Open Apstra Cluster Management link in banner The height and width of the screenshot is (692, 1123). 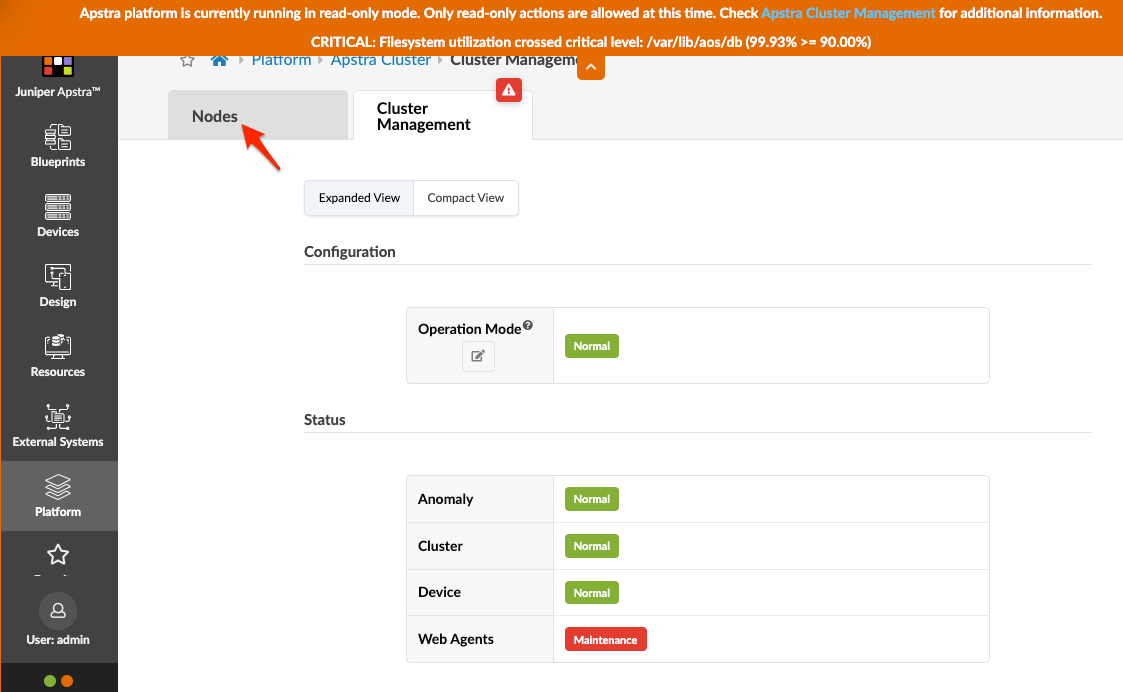pos(848,13)
